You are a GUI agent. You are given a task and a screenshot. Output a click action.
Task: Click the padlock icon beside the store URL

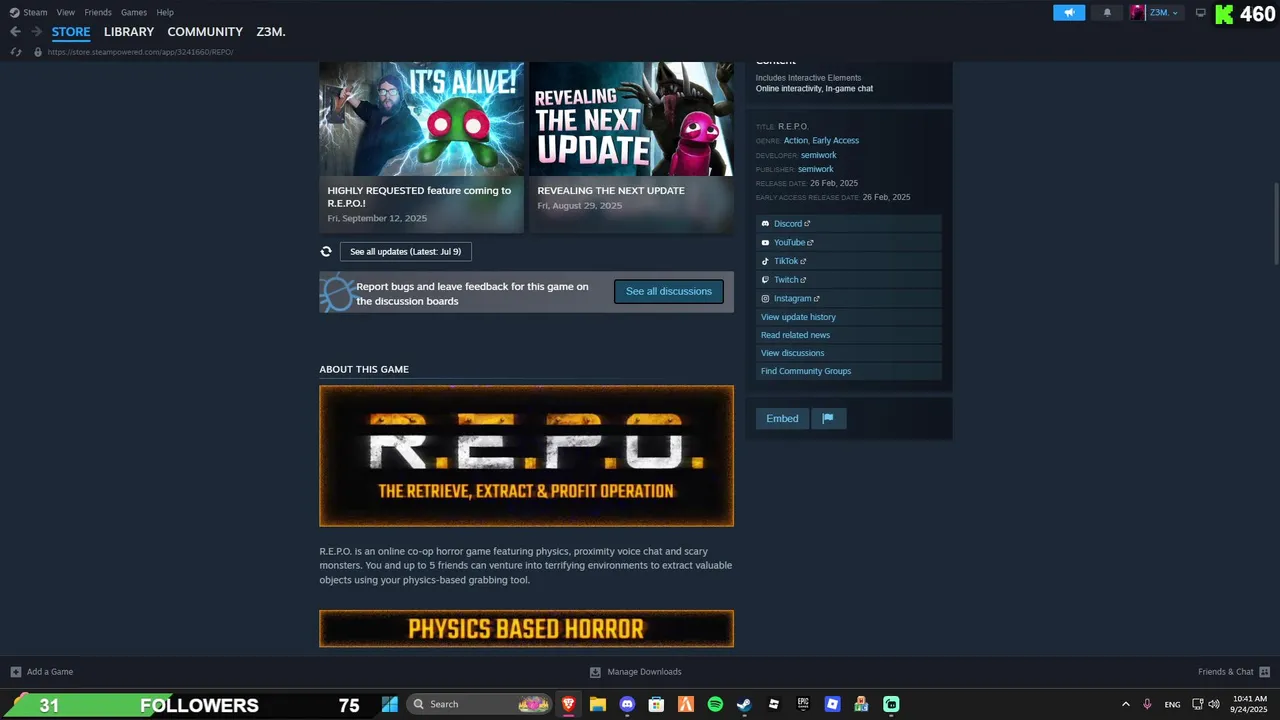[38, 52]
